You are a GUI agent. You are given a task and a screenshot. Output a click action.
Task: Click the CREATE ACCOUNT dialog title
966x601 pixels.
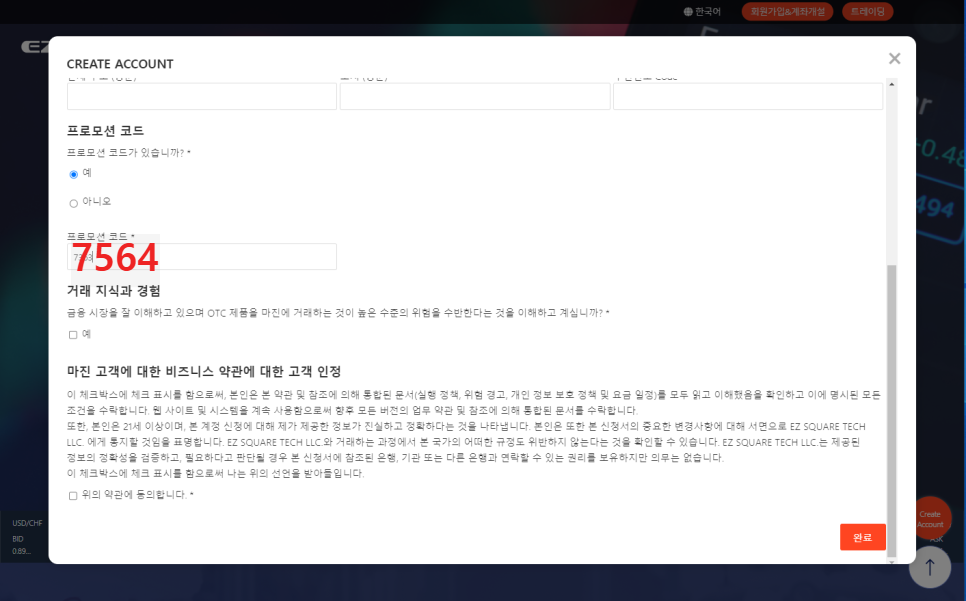click(120, 64)
